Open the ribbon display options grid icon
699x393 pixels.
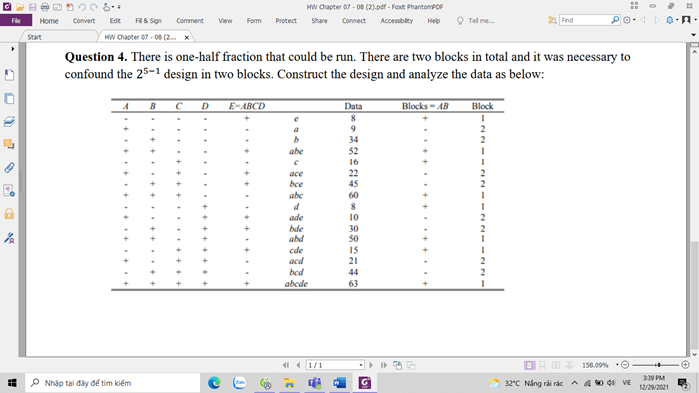click(x=634, y=6)
